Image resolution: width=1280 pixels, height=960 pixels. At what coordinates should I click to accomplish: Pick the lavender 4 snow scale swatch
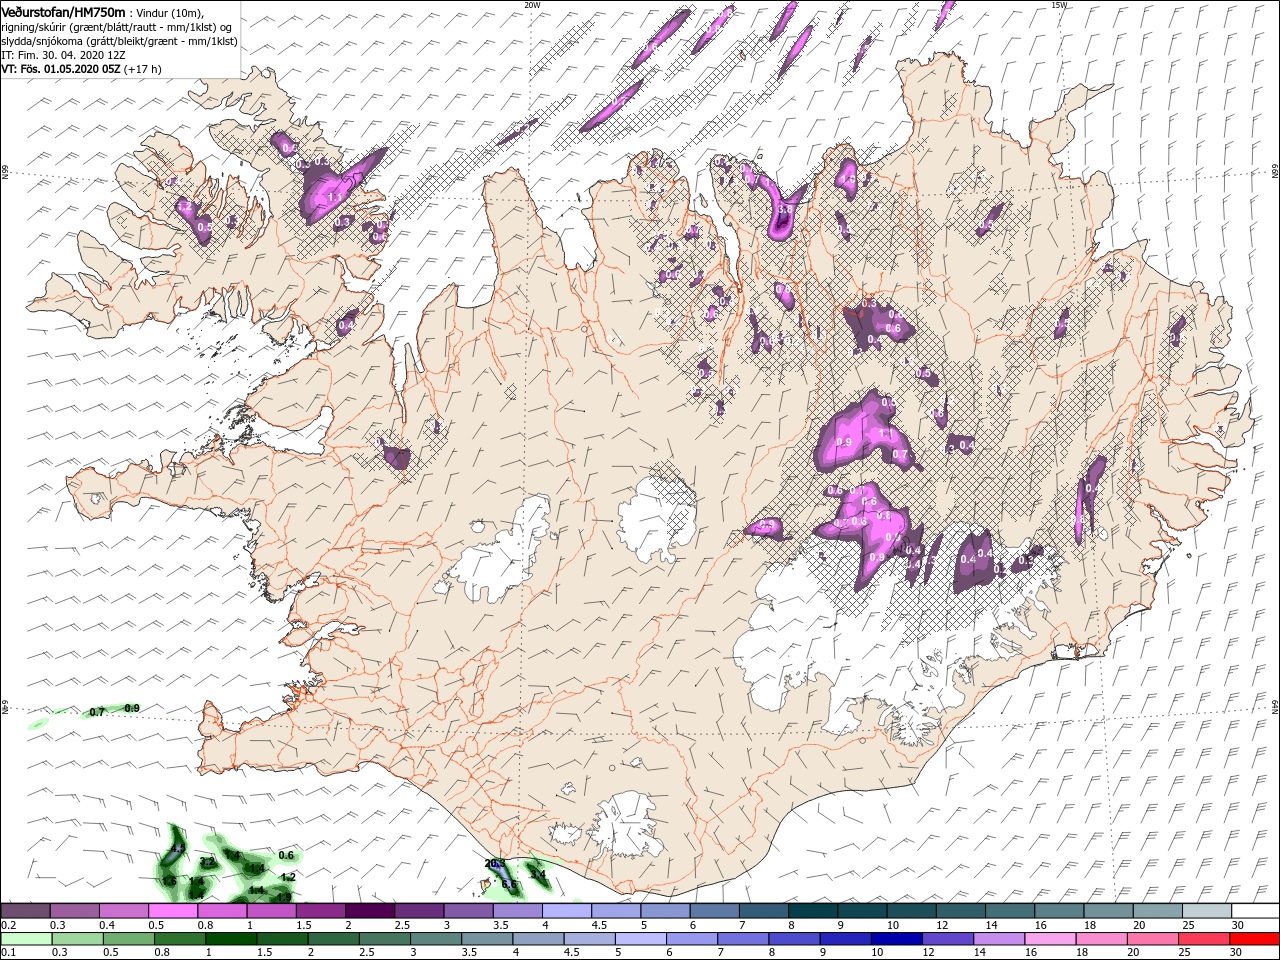[x=566, y=911]
